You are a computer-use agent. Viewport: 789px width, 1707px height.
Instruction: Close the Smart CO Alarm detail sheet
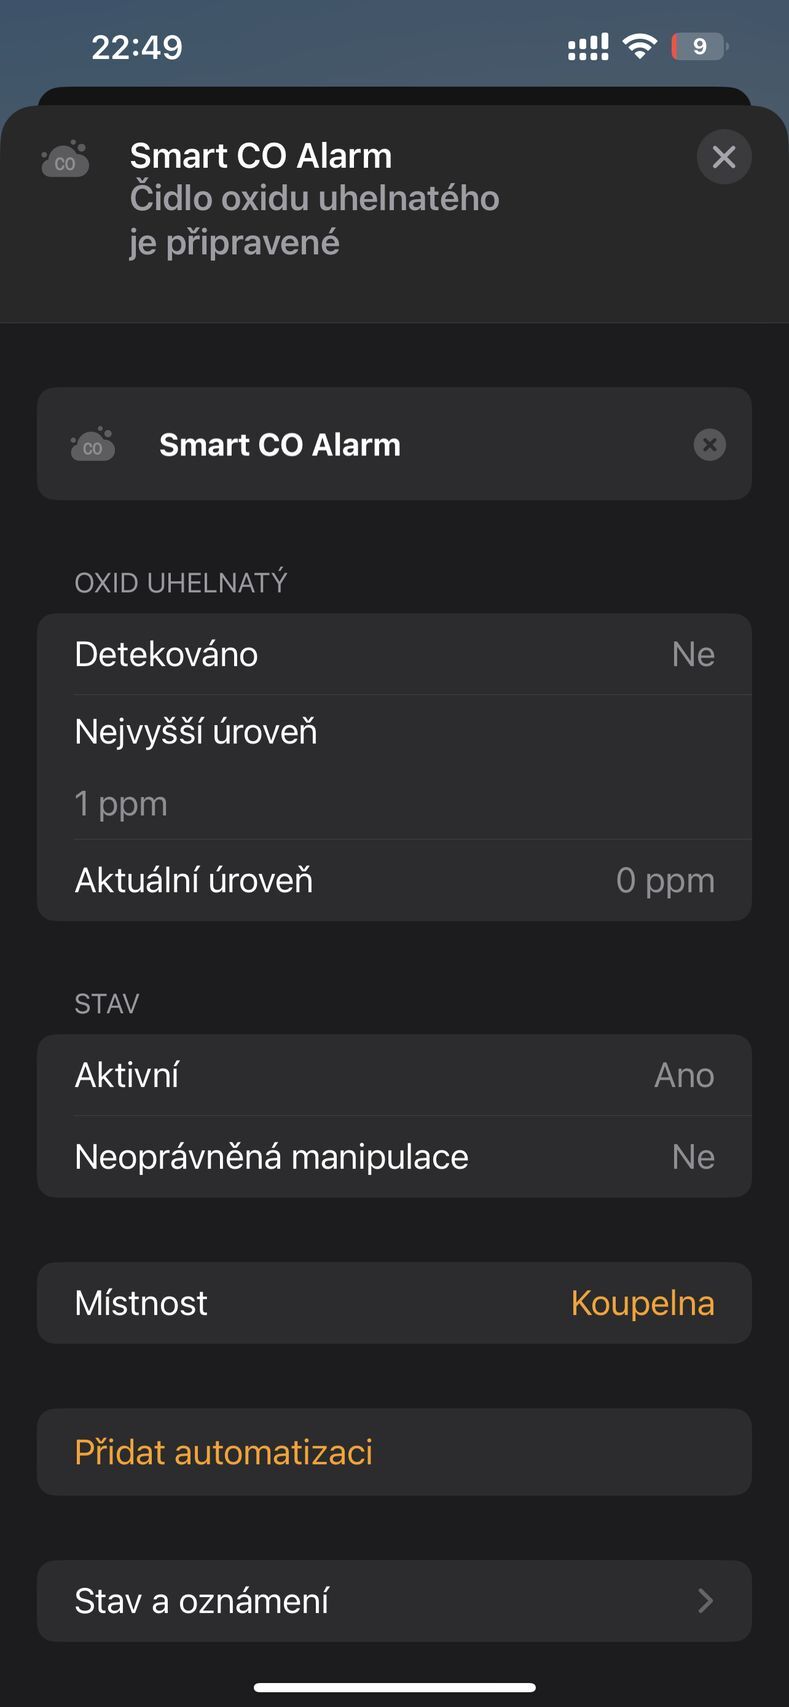(724, 157)
